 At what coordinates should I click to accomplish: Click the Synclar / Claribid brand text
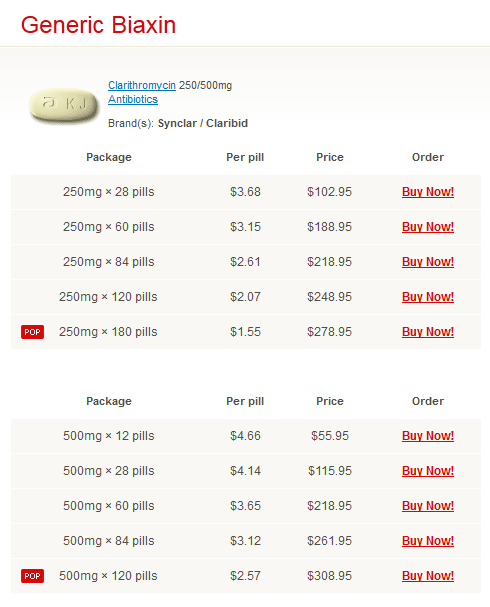pos(203,123)
